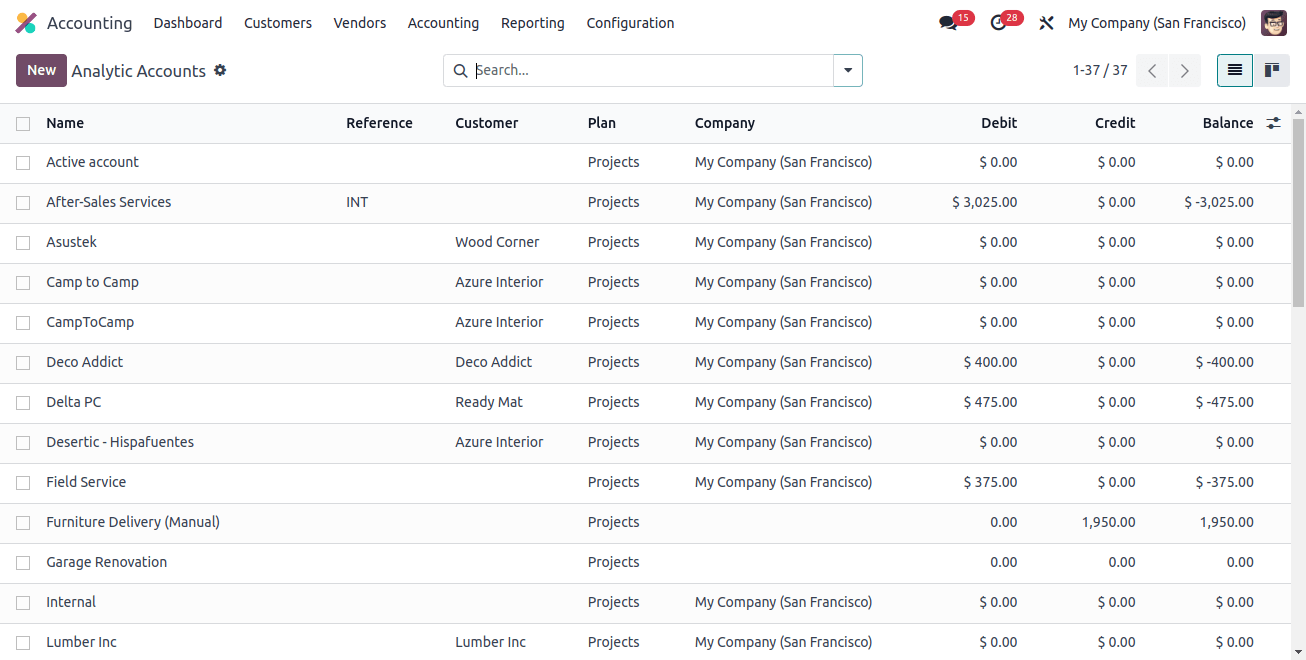Open the developer tools wrench icon
This screenshot has height=660, width=1306.
coord(1046,23)
